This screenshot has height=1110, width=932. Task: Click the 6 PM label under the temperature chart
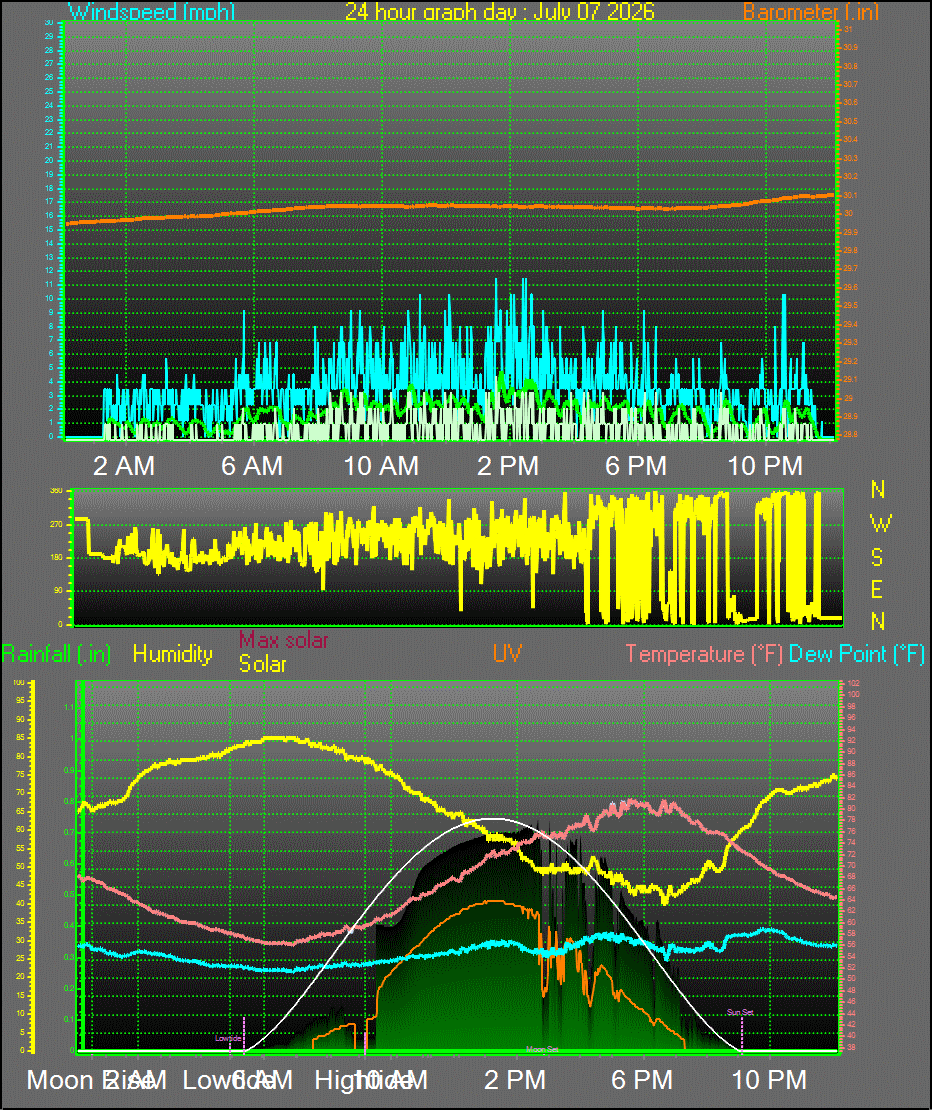[x=642, y=1080]
